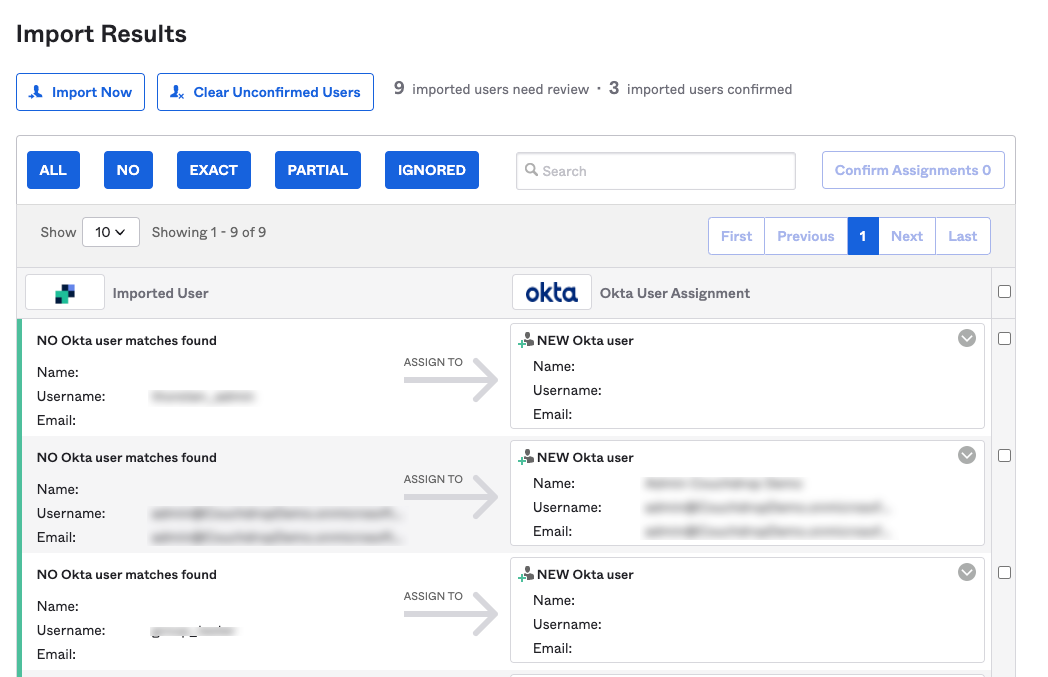Viewport: 1048px width, 677px height.
Task: Click Okta User Assignment column header
Action: point(675,293)
